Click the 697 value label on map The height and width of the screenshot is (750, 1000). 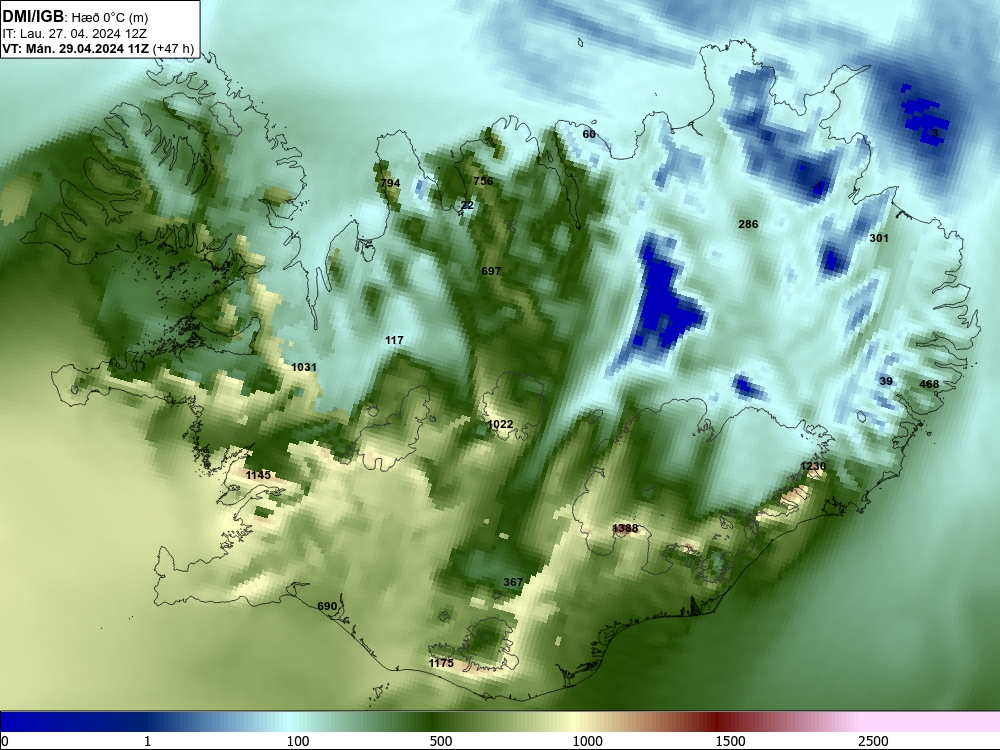coord(491,271)
